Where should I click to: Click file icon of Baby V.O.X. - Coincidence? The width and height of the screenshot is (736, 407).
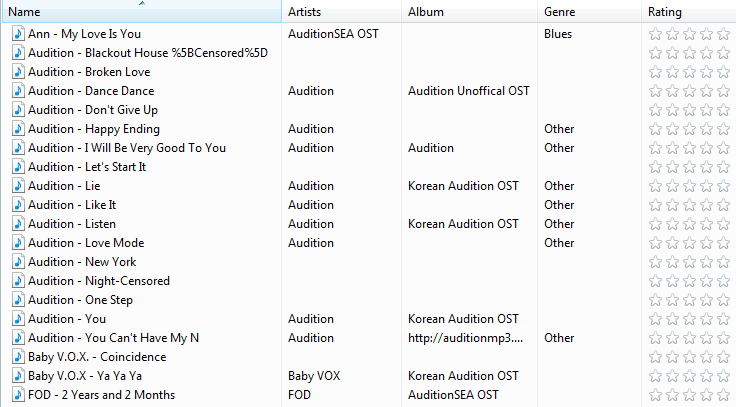[x=18, y=357]
